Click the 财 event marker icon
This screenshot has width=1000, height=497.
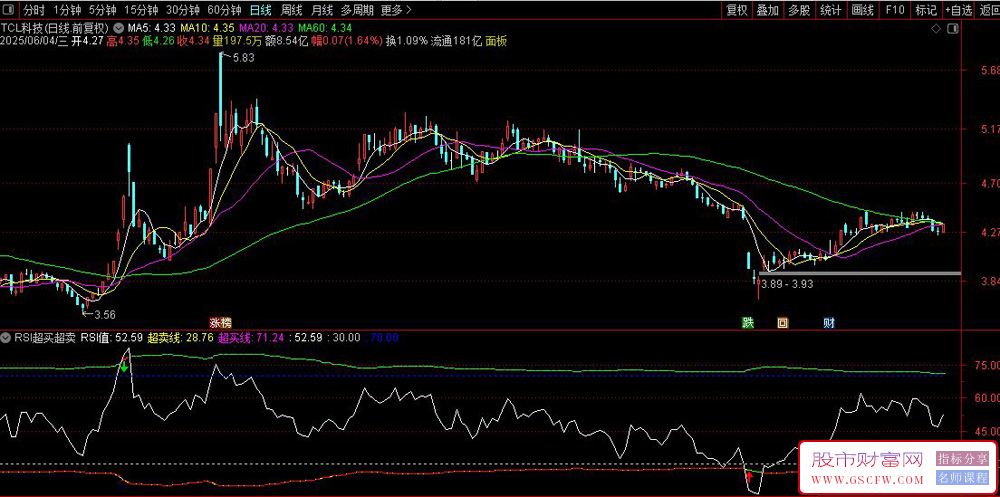pyautogui.click(x=828, y=323)
